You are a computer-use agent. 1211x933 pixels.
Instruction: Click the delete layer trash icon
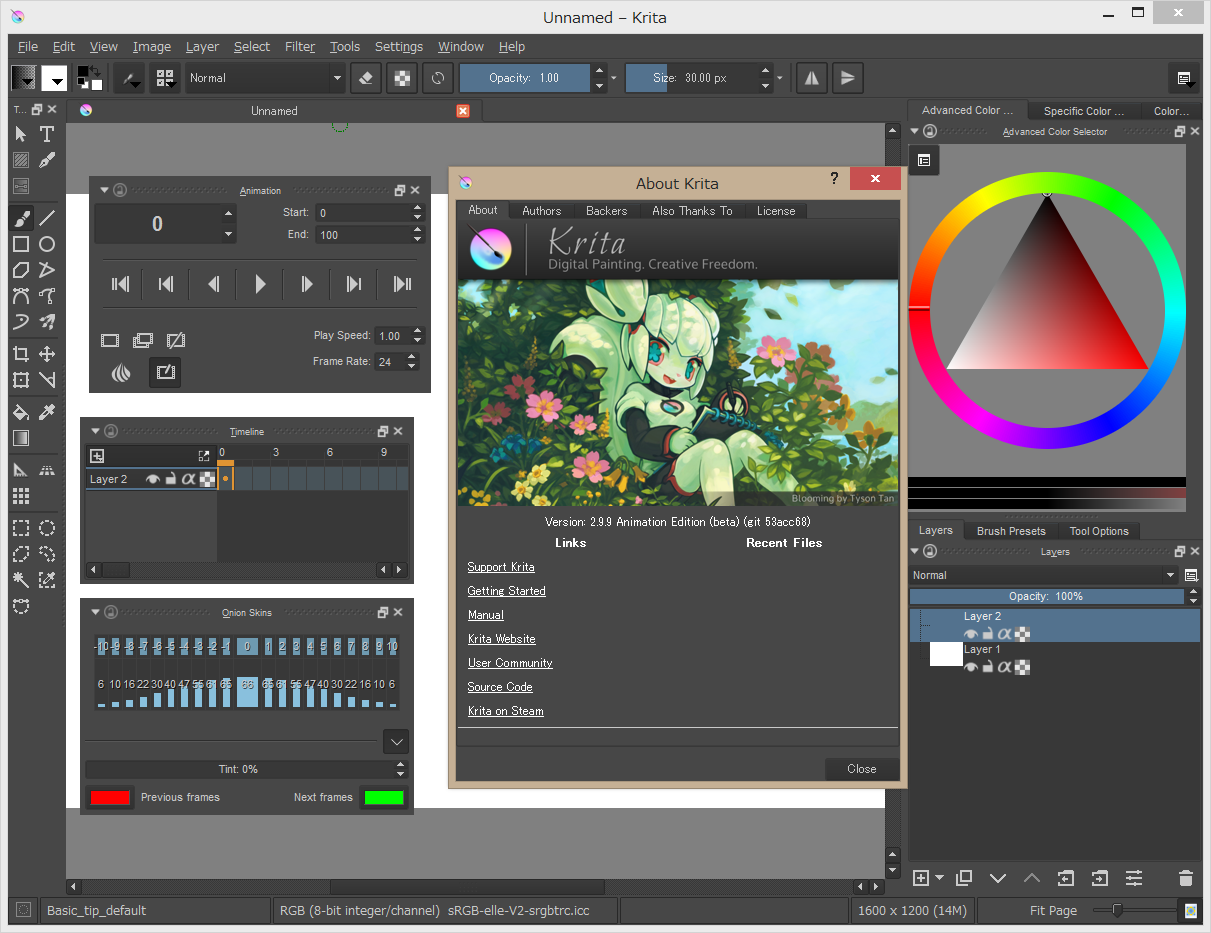(1186, 878)
